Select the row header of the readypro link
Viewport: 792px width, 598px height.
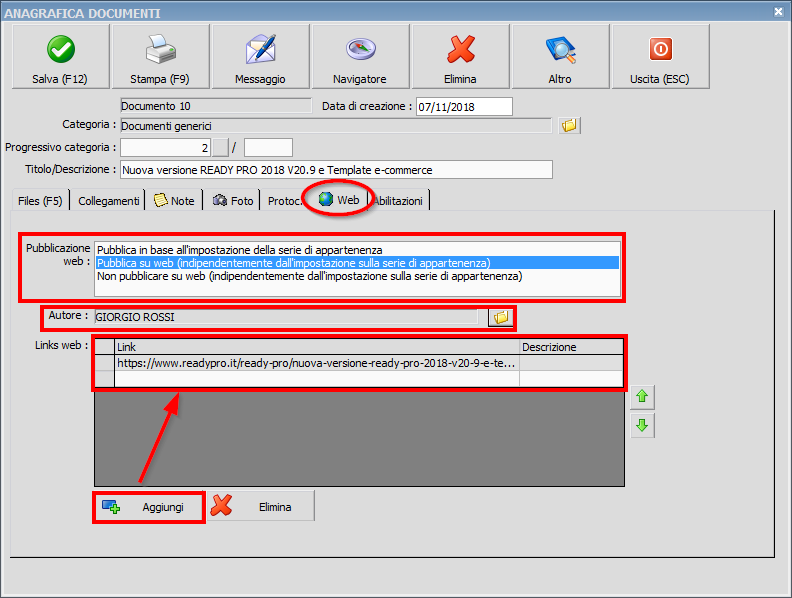pos(105,363)
